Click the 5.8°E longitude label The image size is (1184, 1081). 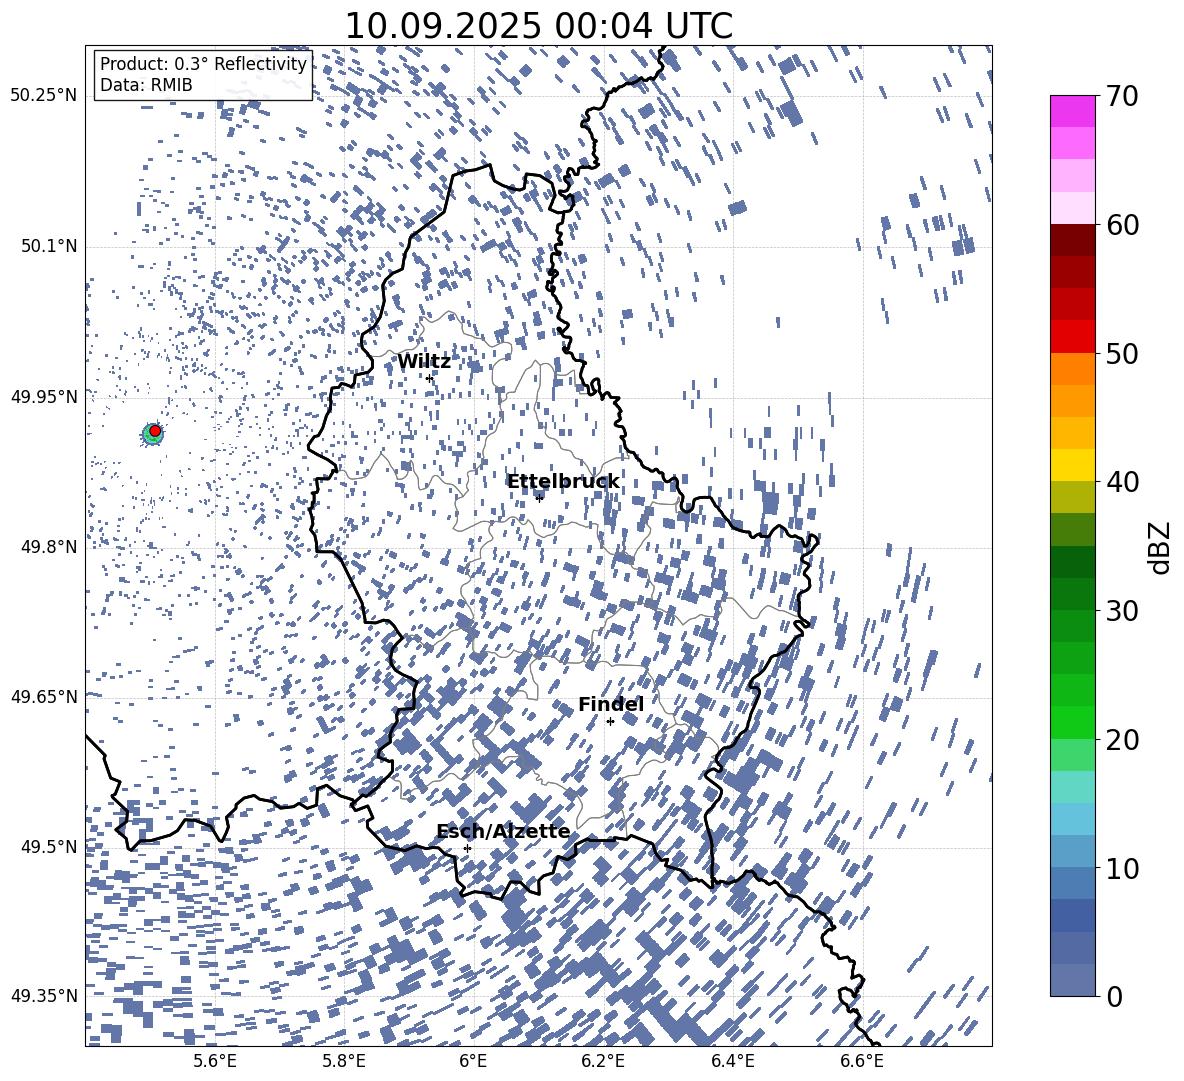(344, 1061)
